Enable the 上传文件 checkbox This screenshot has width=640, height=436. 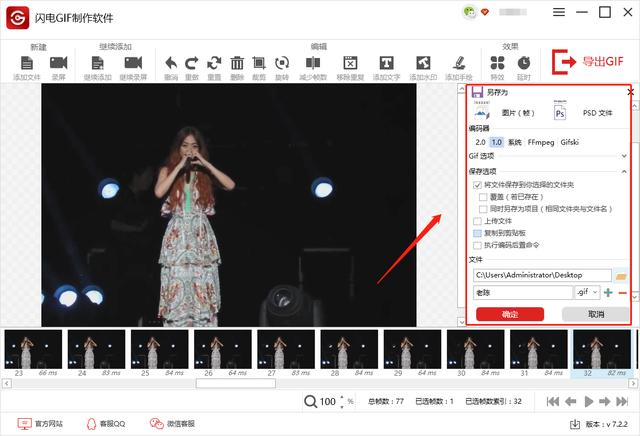click(x=477, y=221)
